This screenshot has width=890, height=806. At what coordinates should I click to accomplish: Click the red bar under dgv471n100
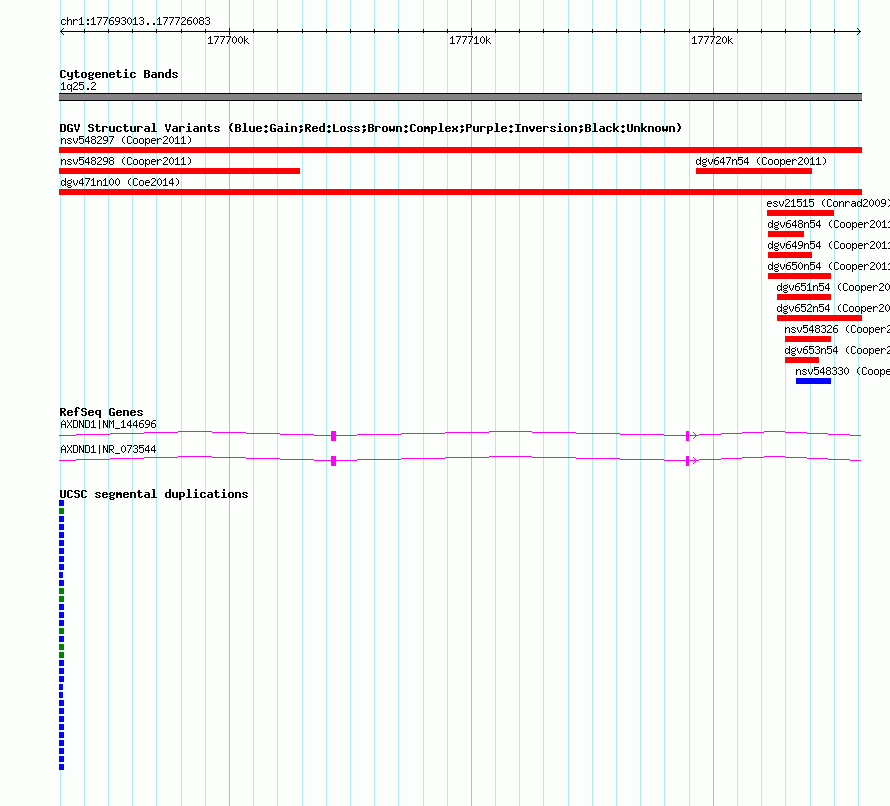[x=460, y=192]
